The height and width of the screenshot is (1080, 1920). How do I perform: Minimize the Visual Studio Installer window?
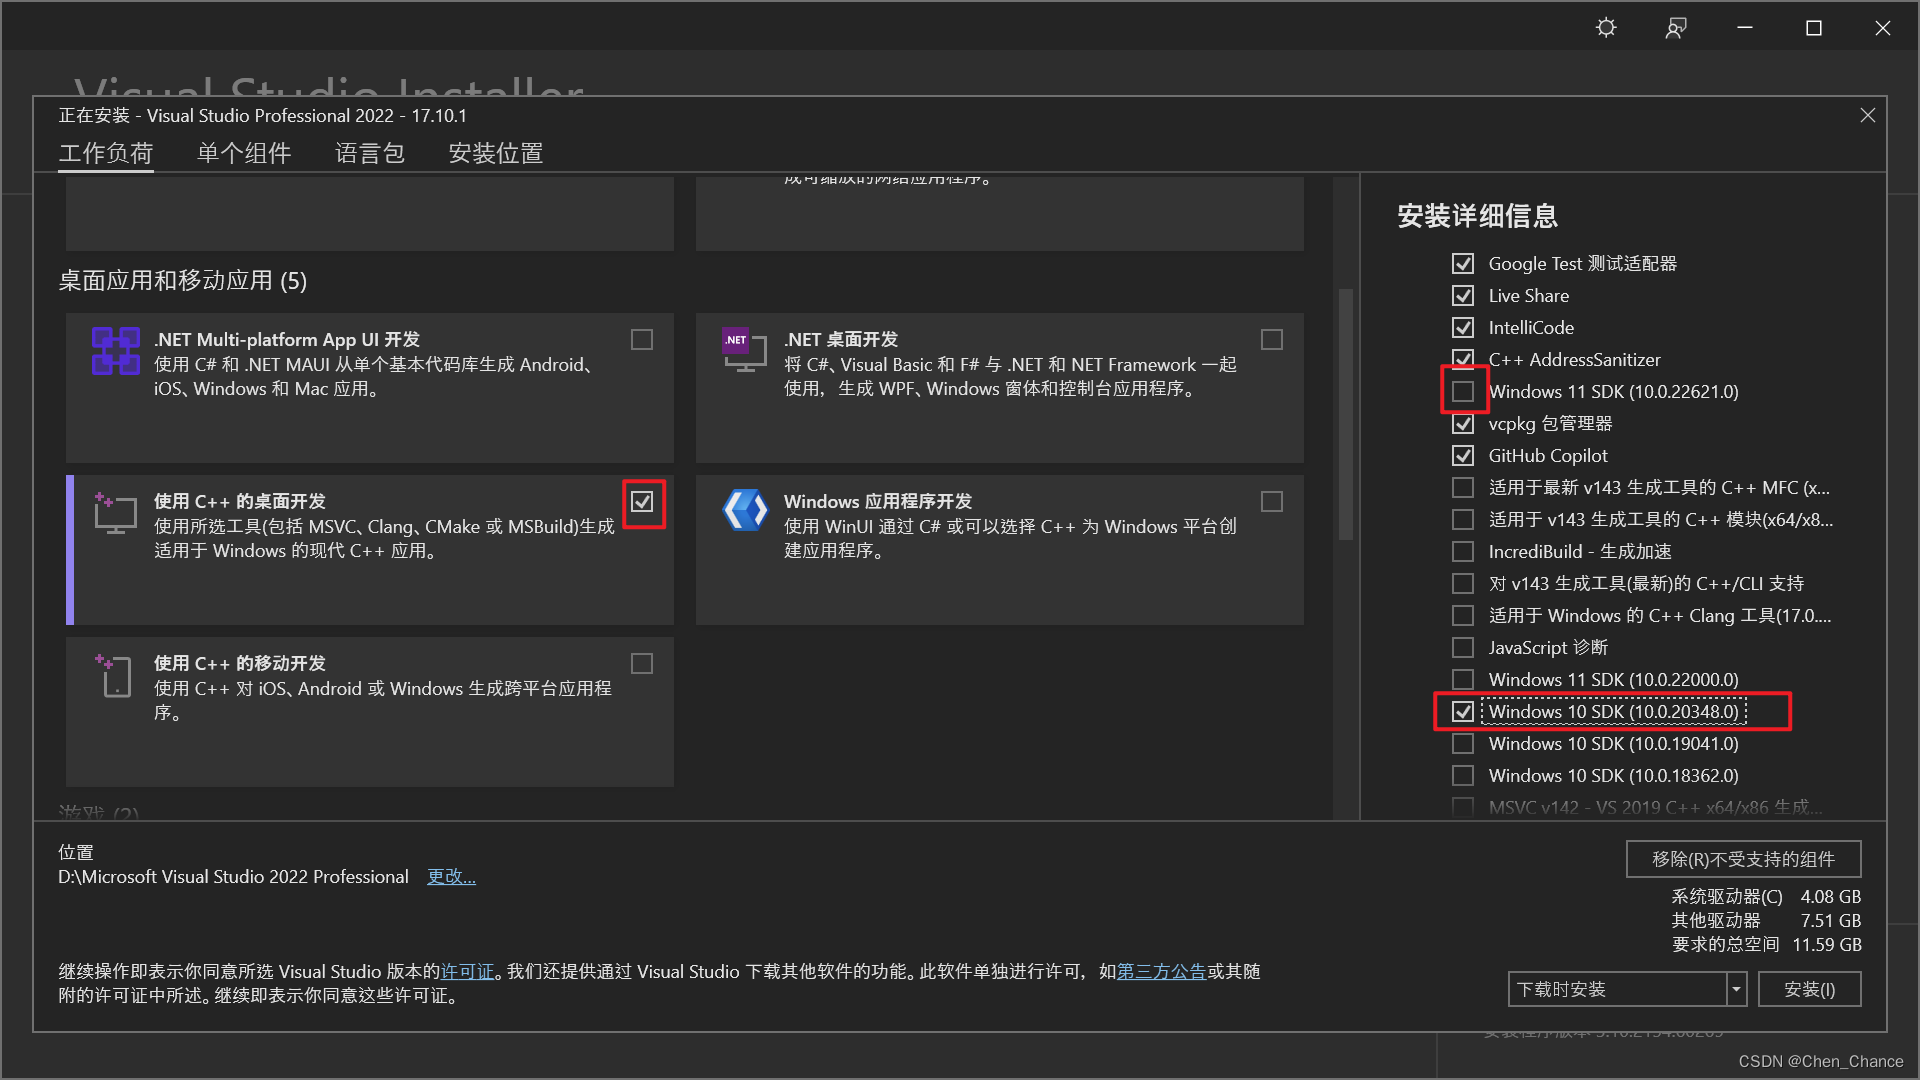tap(1745, 28)
